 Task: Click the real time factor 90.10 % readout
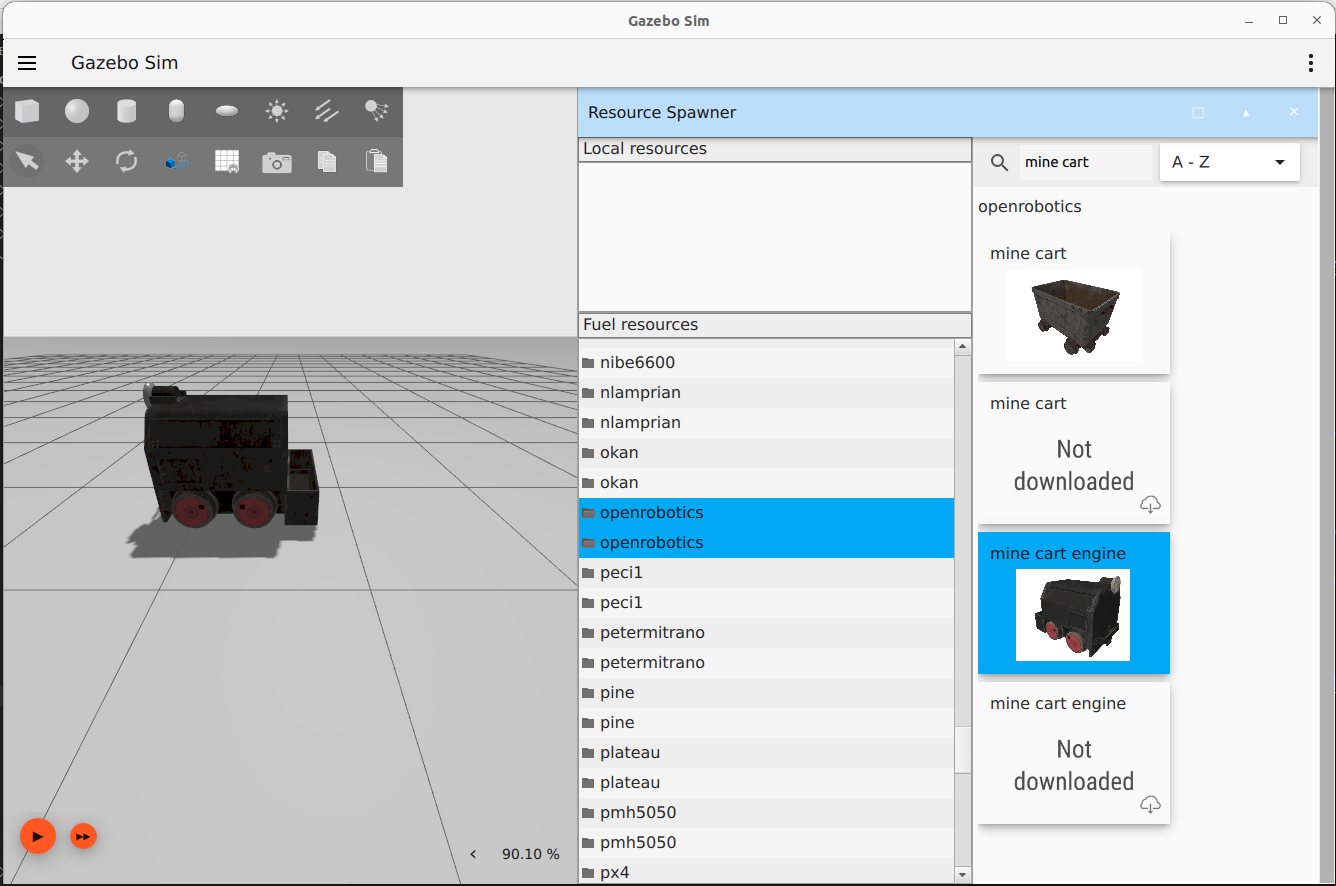(531, 854)
